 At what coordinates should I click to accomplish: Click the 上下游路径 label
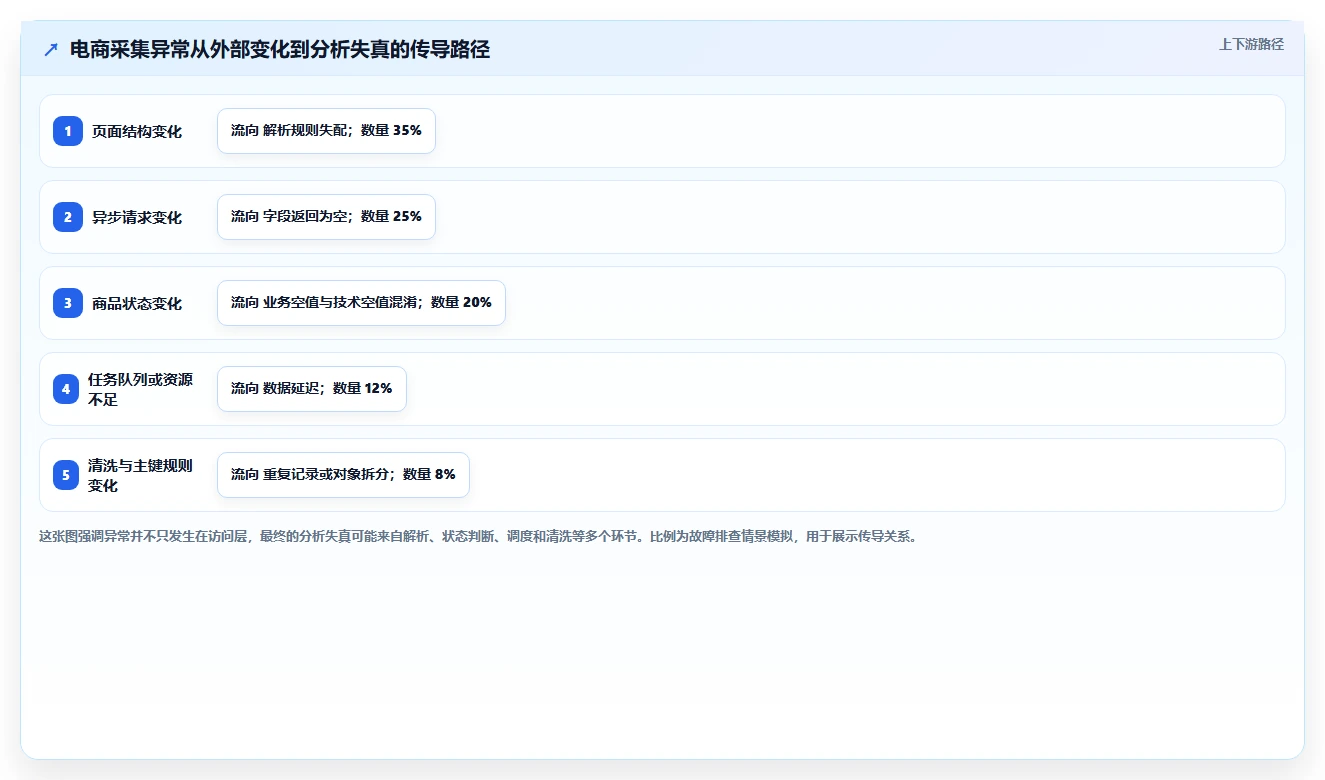click(1251, 44)
